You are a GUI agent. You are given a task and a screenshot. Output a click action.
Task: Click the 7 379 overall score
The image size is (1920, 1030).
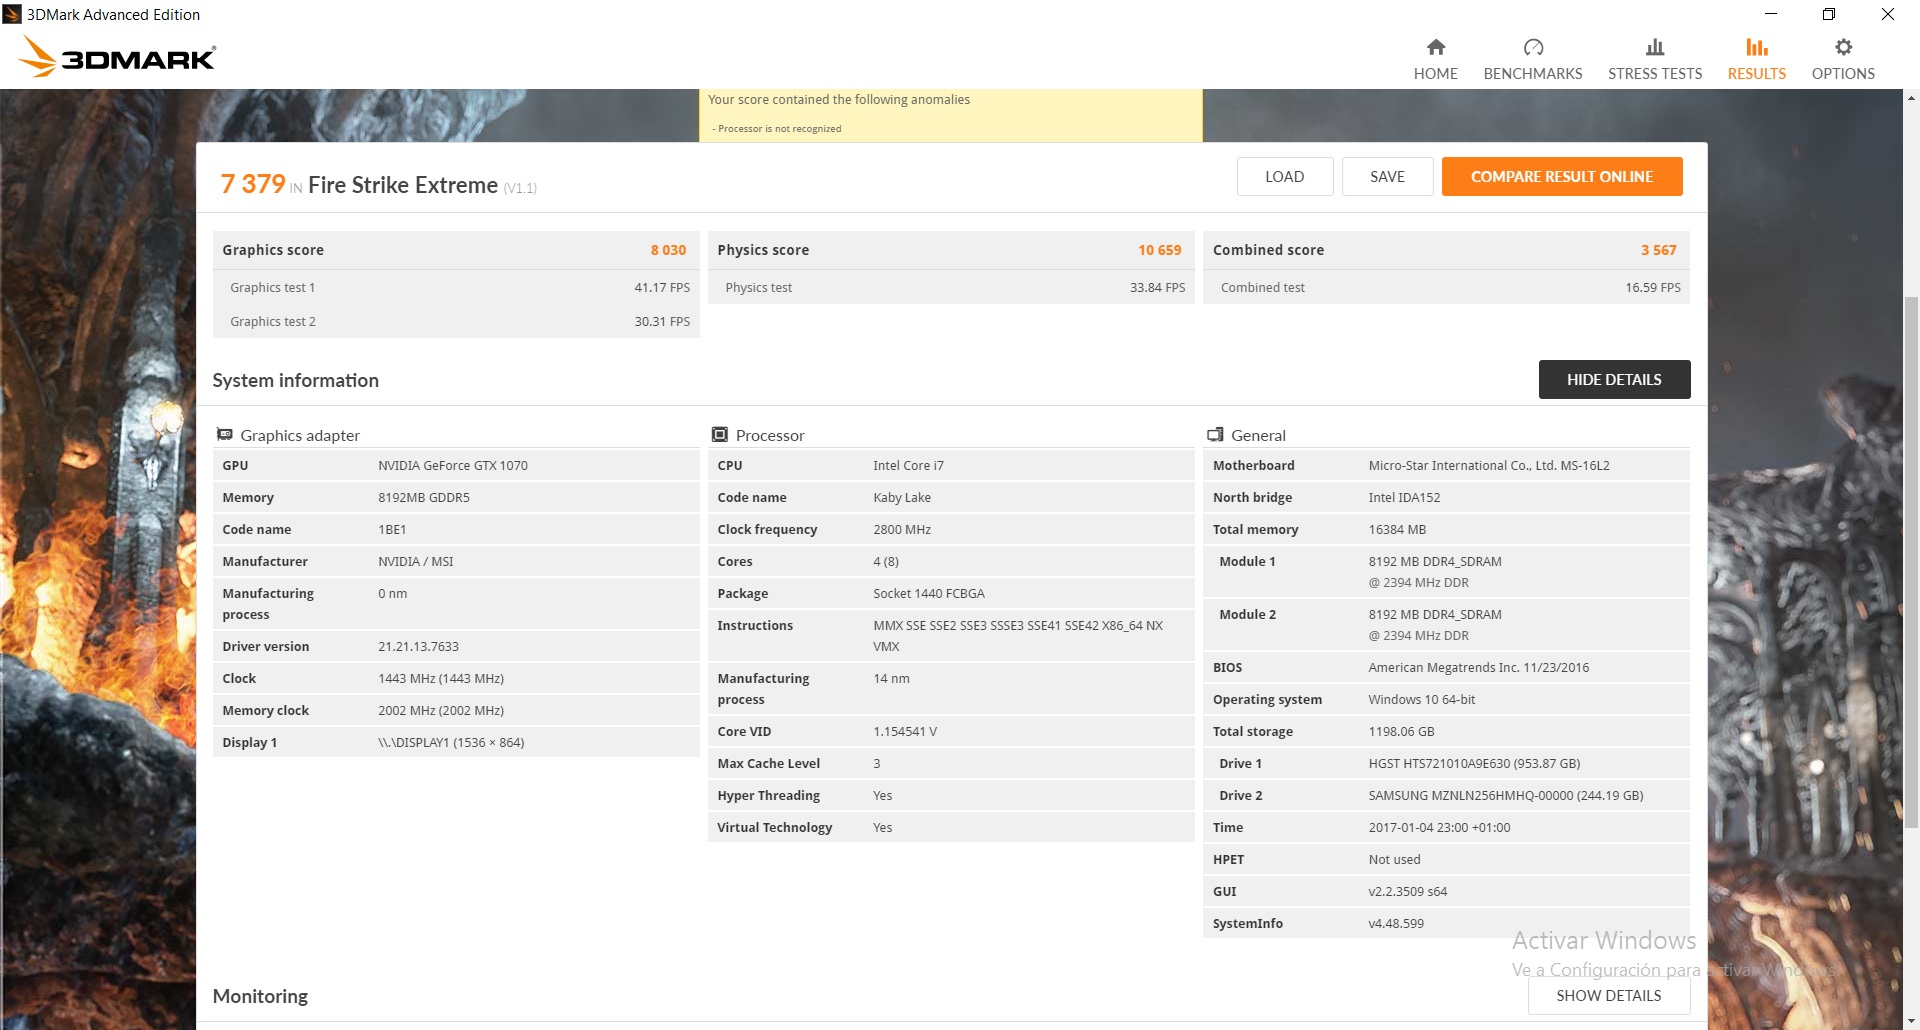(253, 184)
